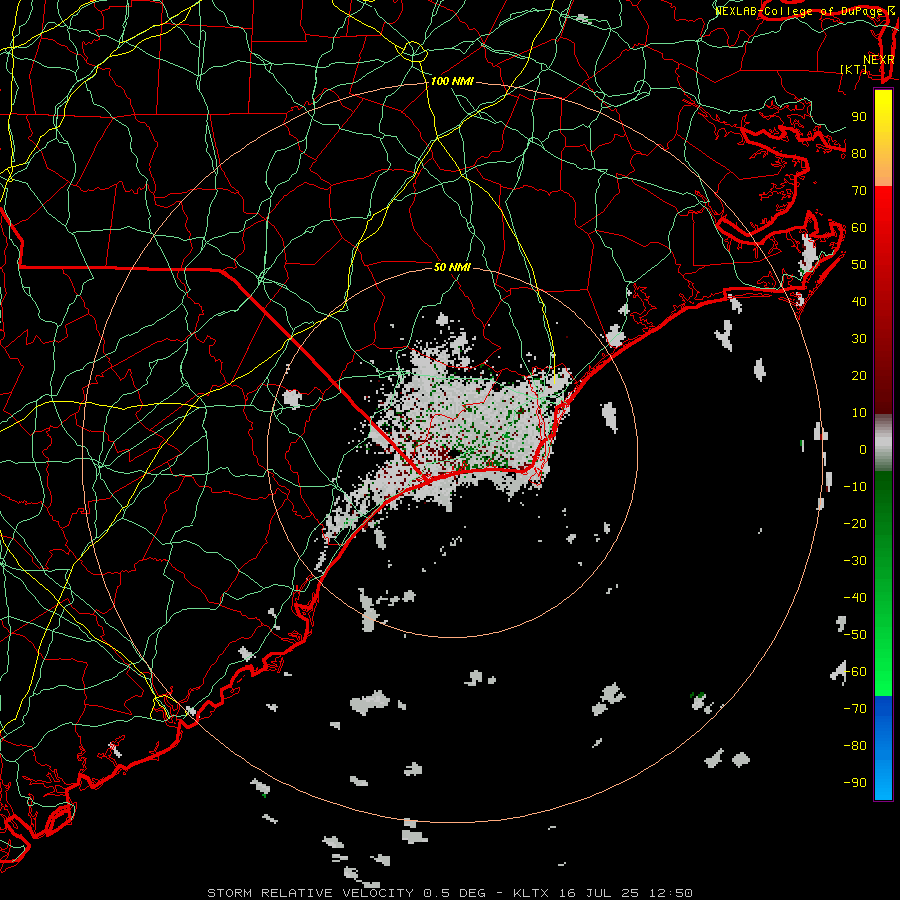The image size is (900, 900).
Task: Click the -90 value on velocity scale
Action: 855,783
